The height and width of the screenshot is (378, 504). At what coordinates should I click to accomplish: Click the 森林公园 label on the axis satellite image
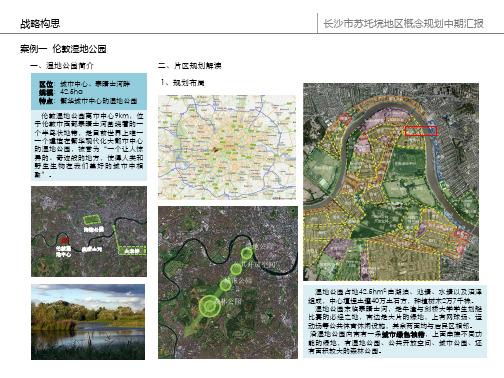pyautogui.click(x=228, y=301)
